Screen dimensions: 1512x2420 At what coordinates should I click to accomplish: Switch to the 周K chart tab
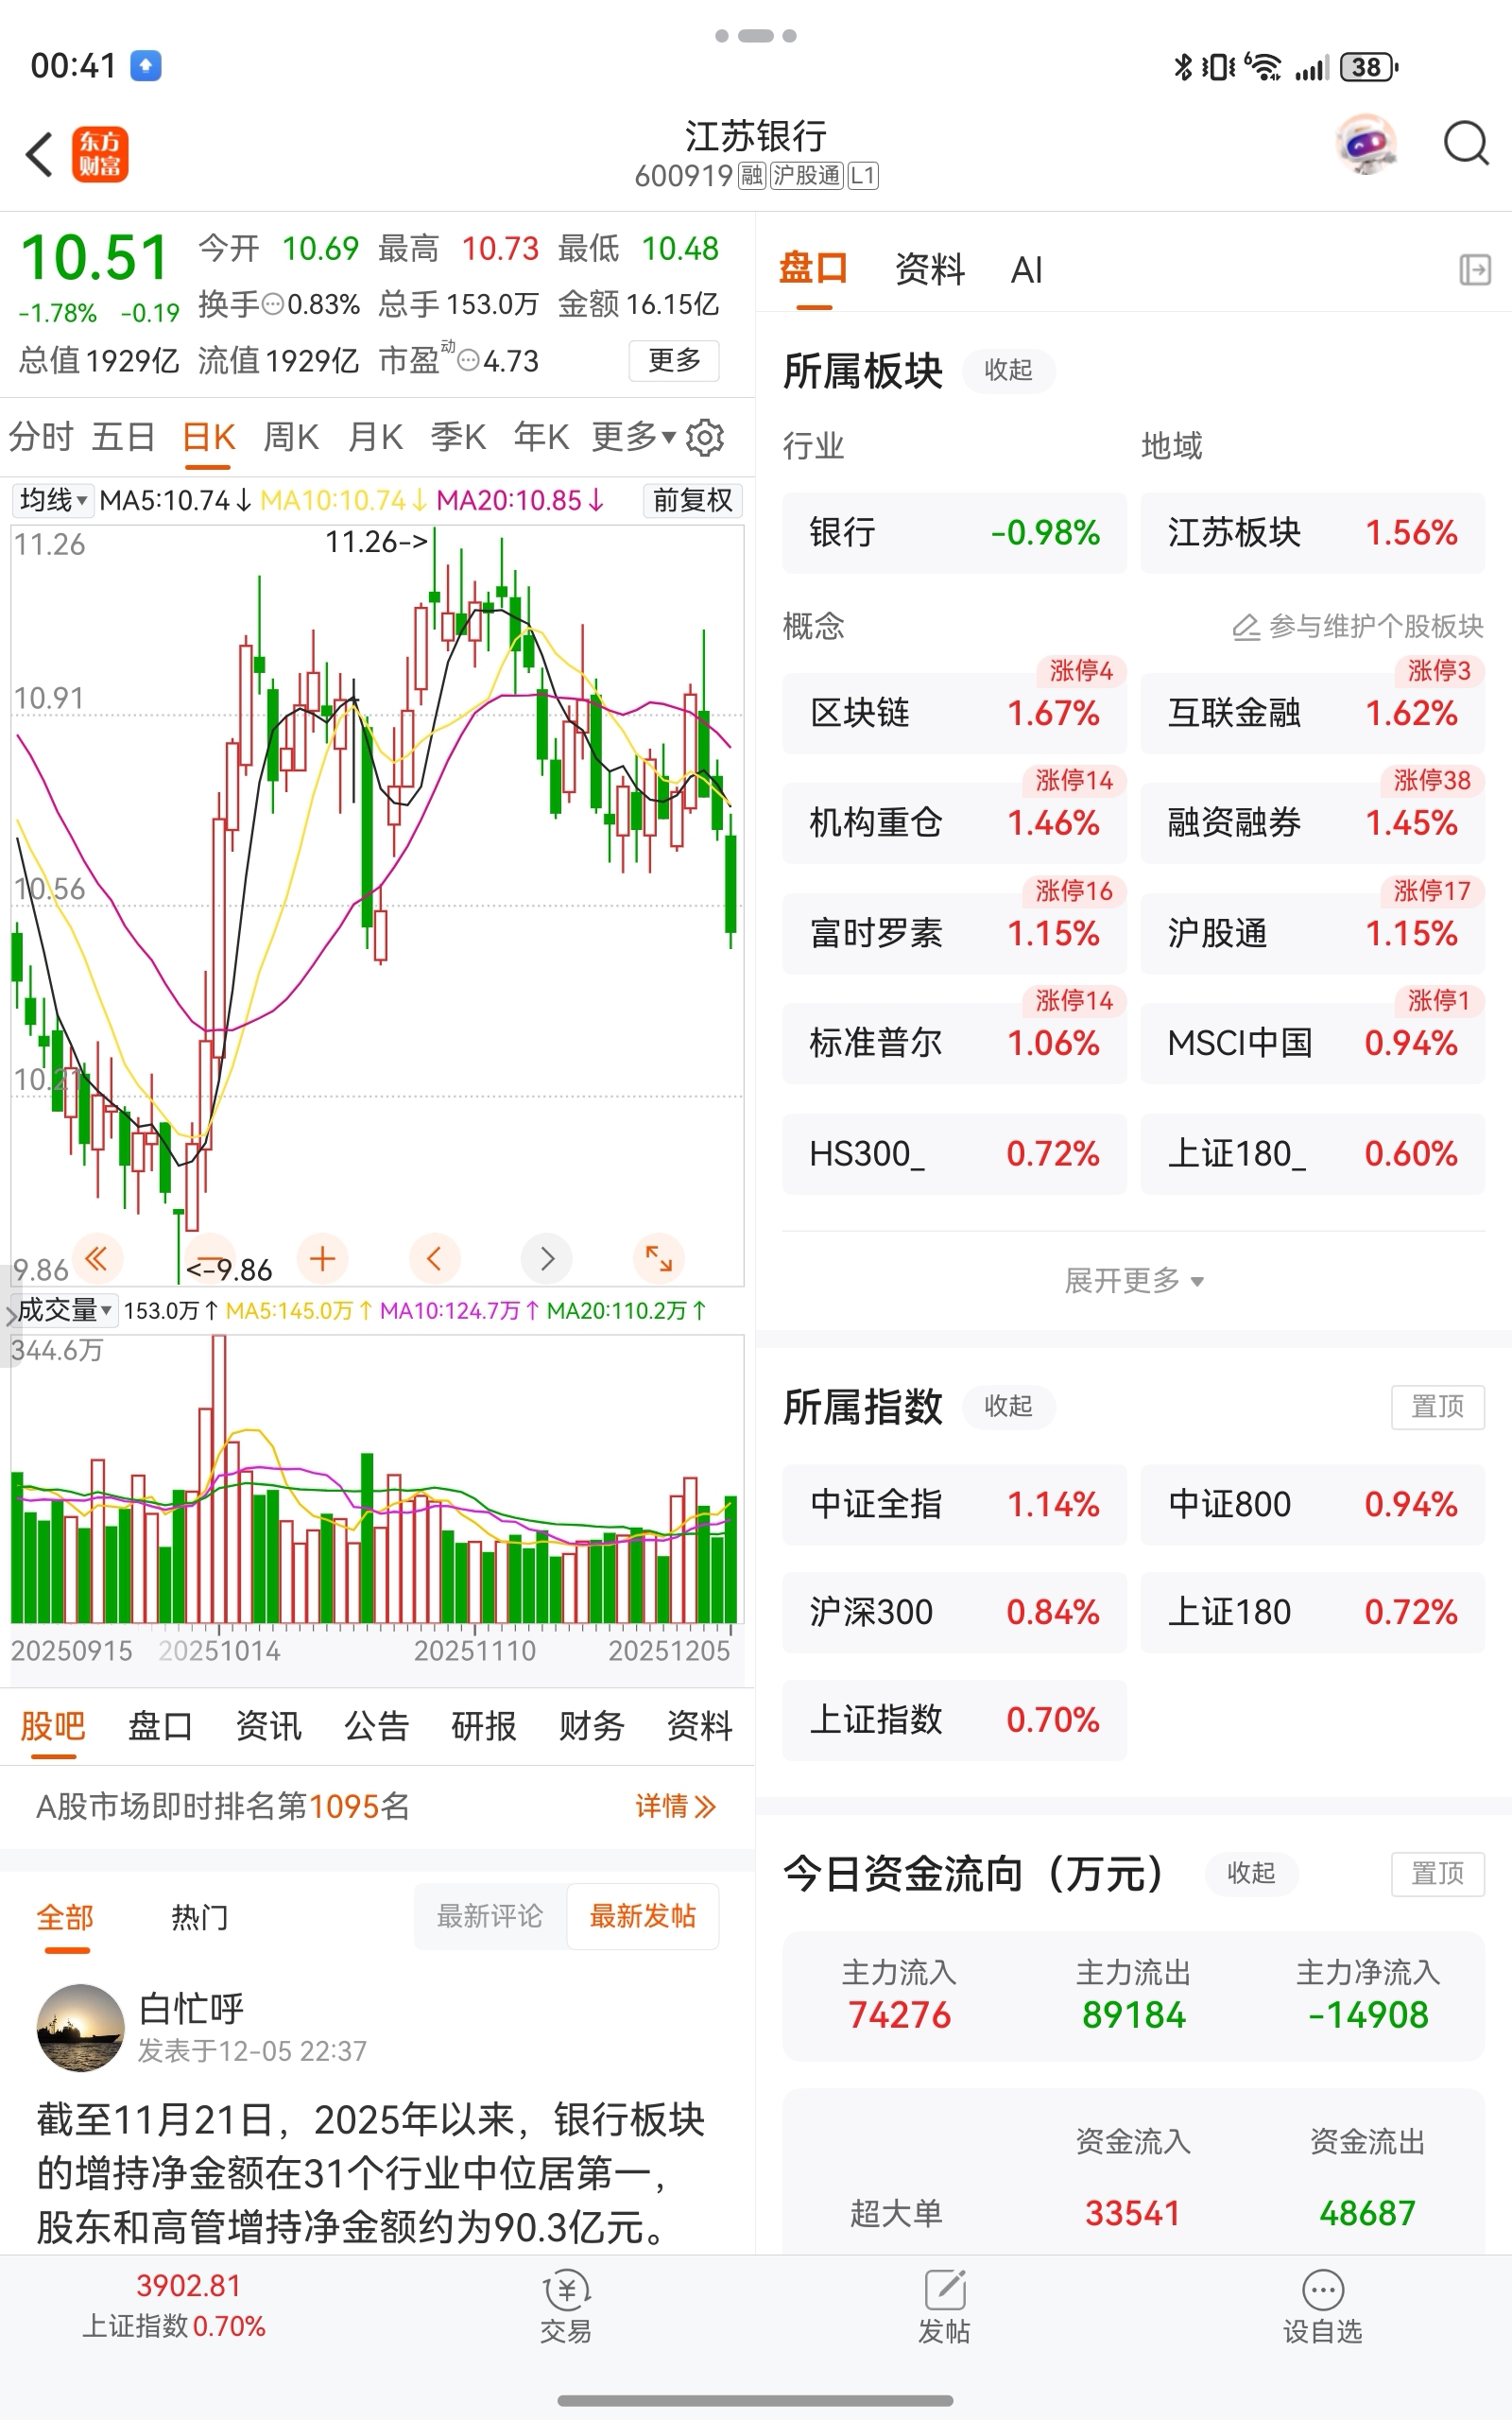click(x=290, y=438)
